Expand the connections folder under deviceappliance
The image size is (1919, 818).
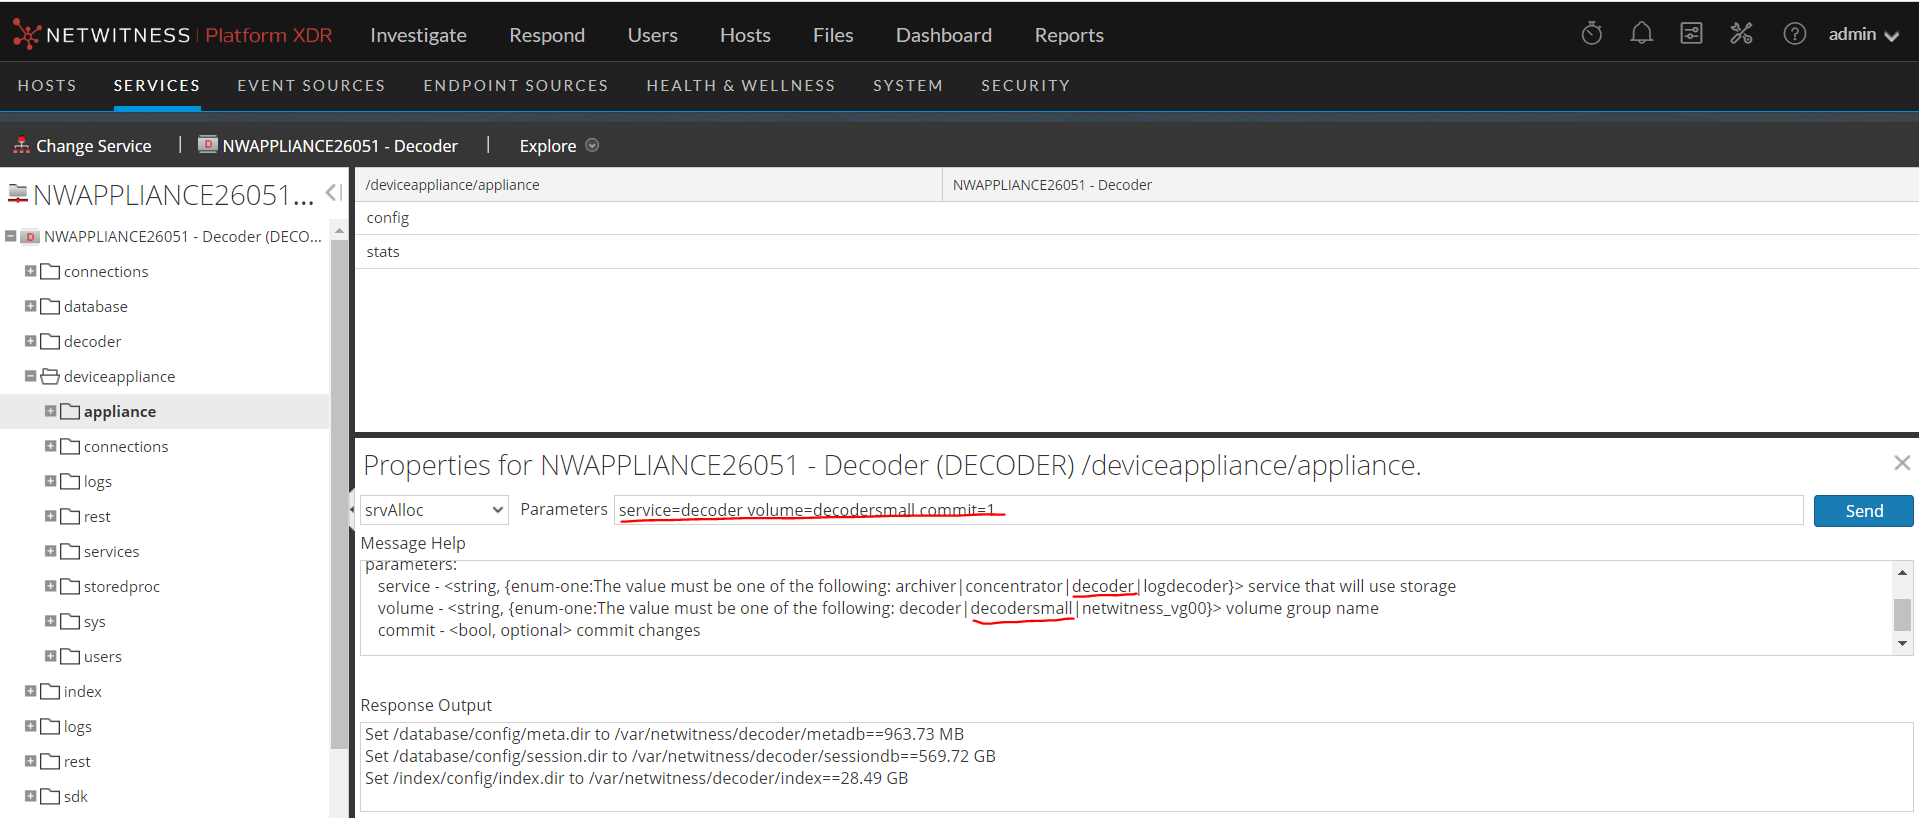pos(50,446)
